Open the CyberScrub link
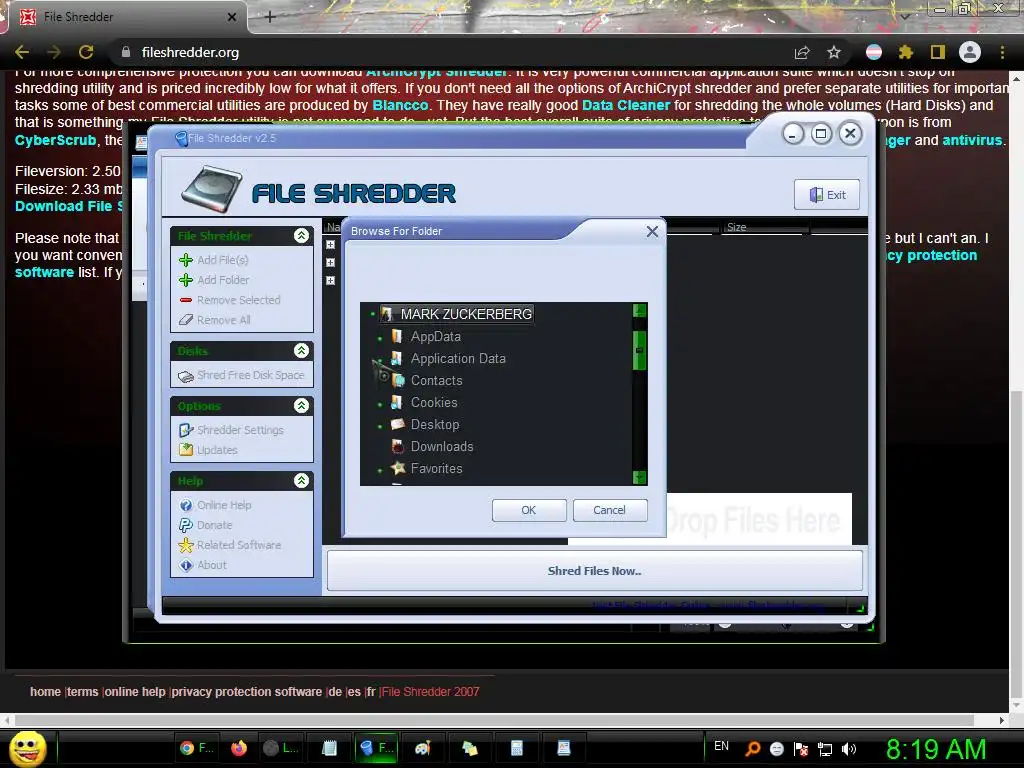This screenshot has height=768, width=1024. [x=56, y=140]
